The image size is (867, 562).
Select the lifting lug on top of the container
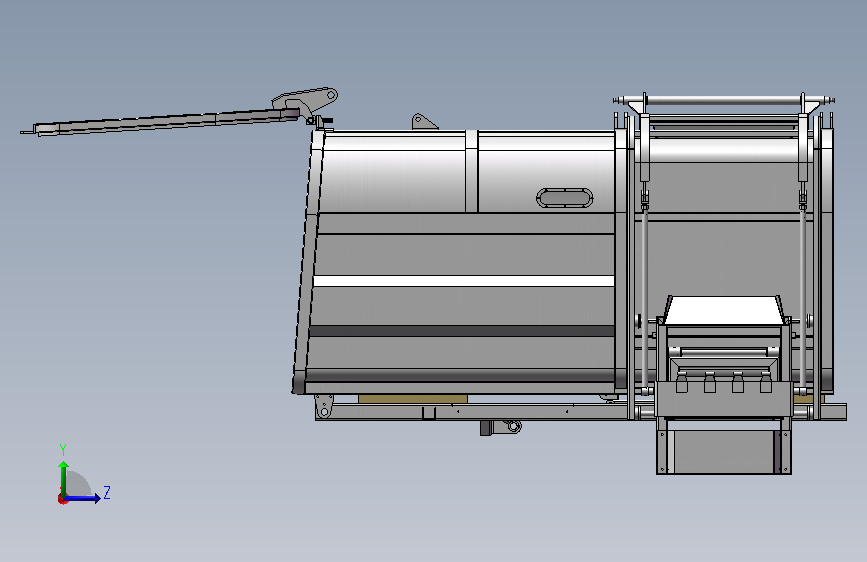[x=424, y=122]
